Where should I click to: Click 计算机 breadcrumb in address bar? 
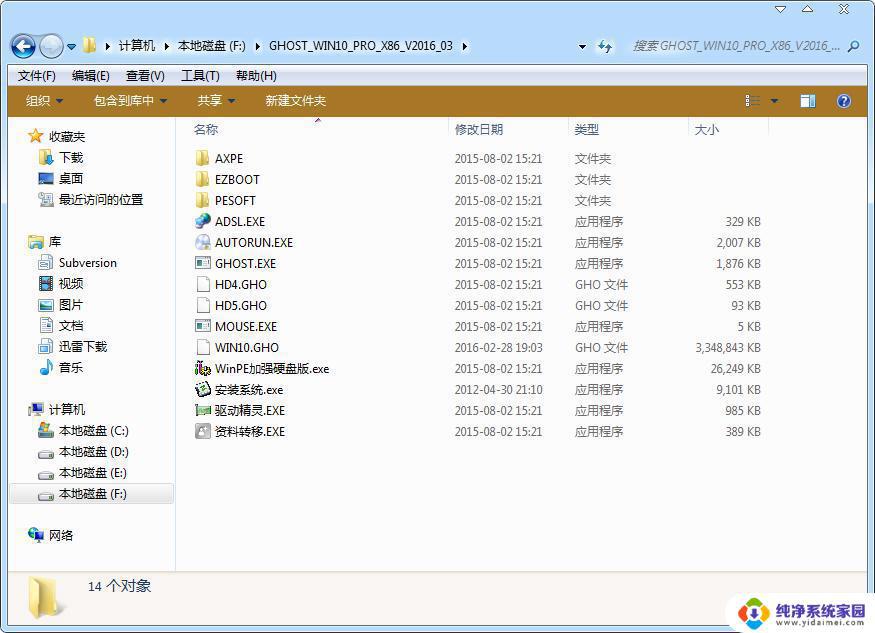coord(137,46)
